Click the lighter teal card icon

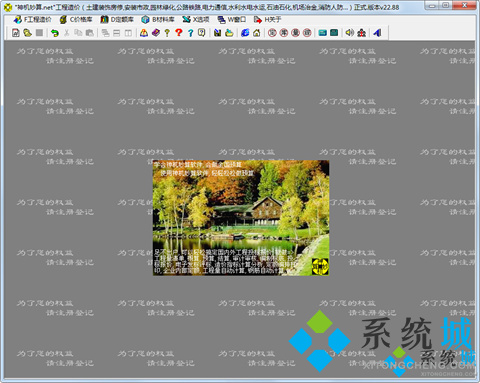coord(322,33)
